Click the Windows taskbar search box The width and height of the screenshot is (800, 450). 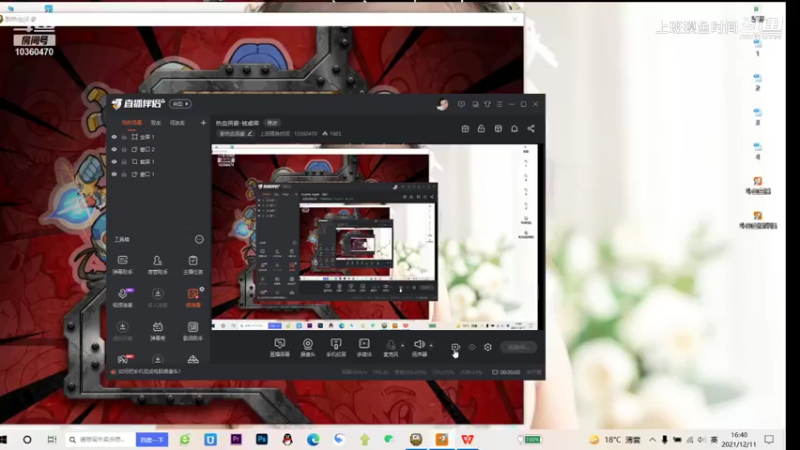coord(101,439)
